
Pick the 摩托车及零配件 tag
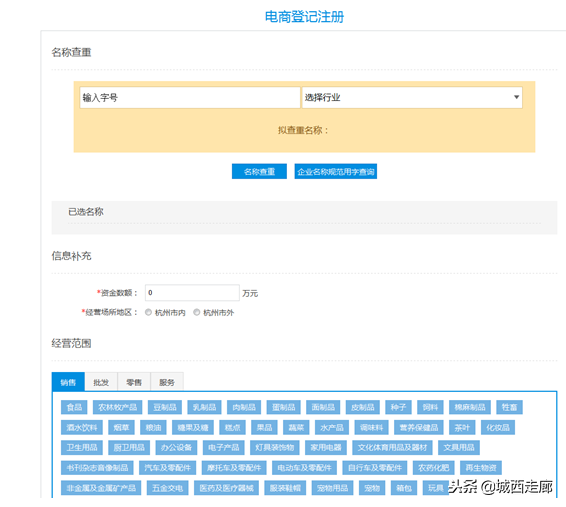(x=234, y=468)
